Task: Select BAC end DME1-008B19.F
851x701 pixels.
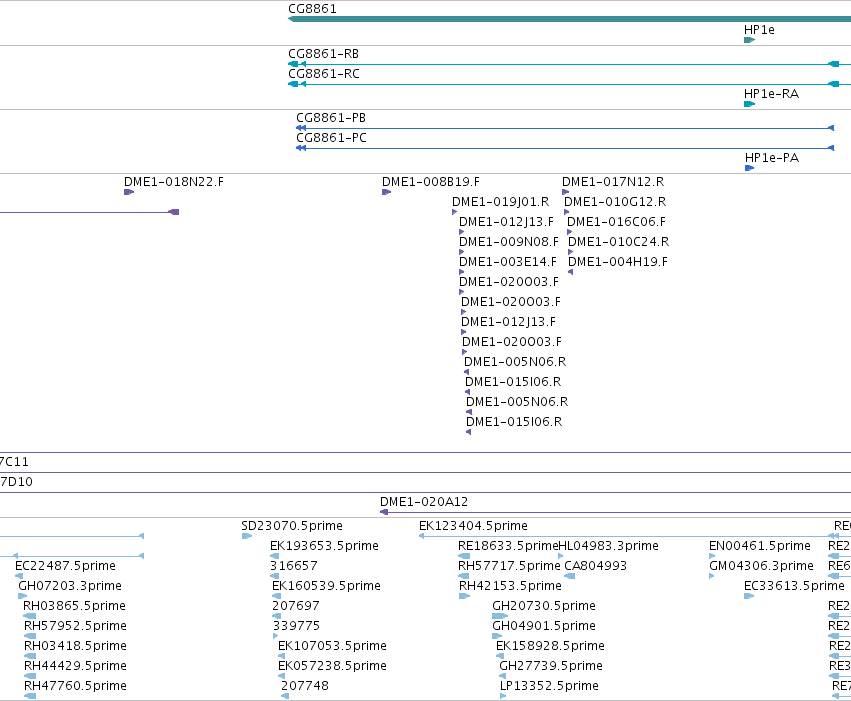Action: pos(386,192)
